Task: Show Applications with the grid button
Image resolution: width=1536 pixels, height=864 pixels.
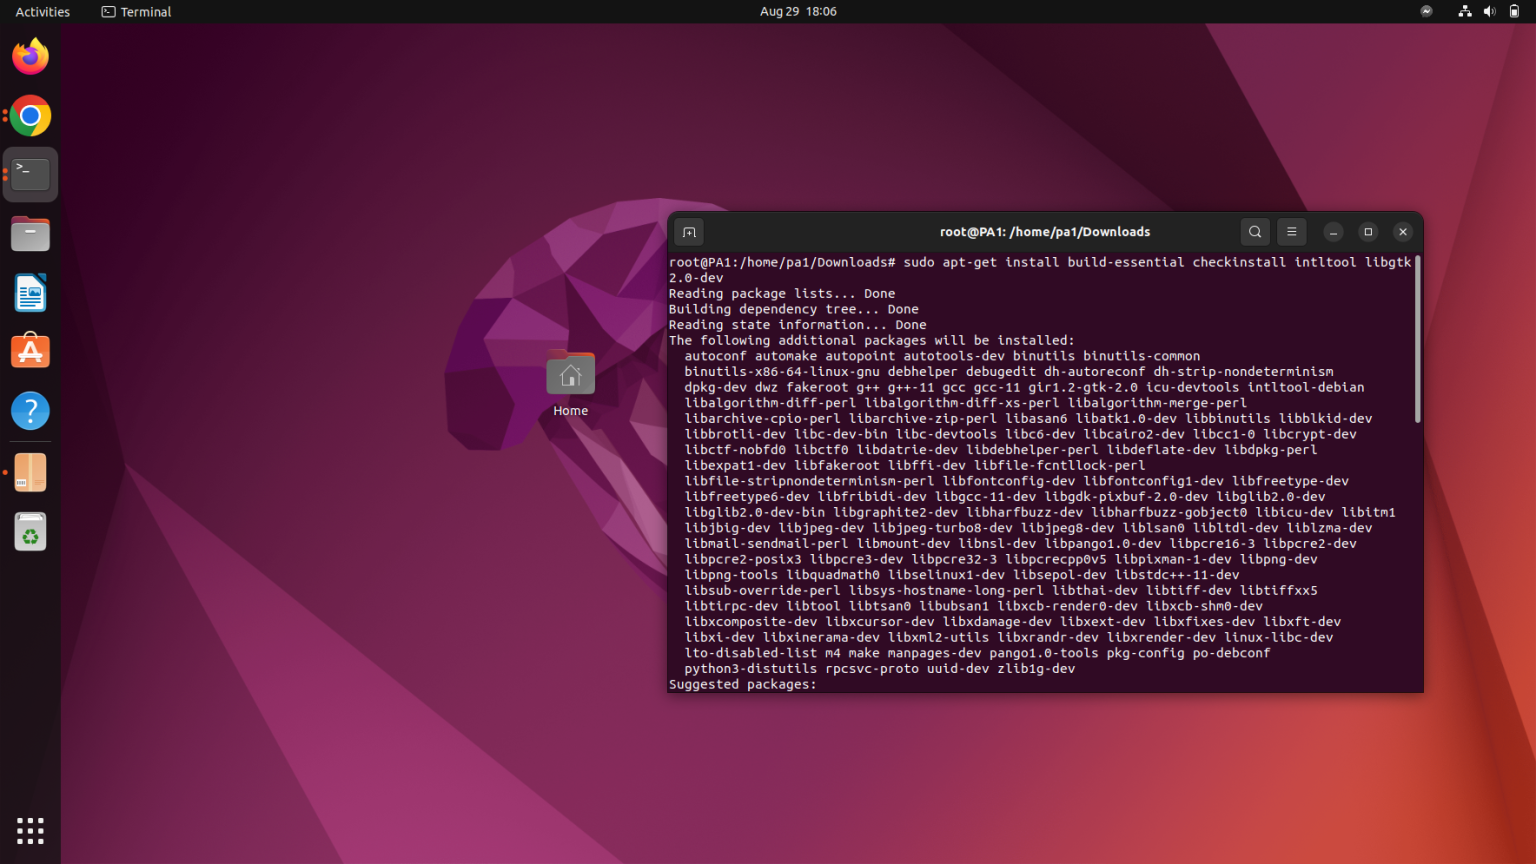Action: pos(30,831)
